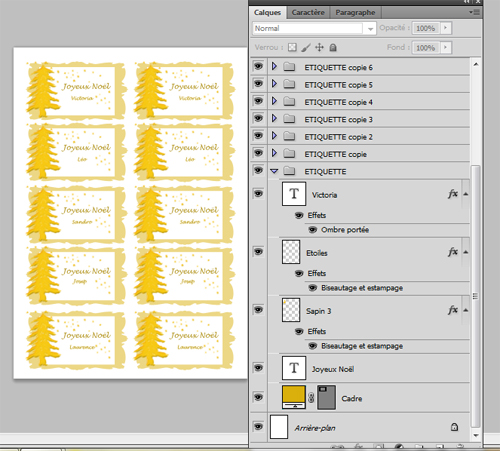500x451 pixels.
Task: Toggle Effets visibility under Sapin 3
Action: coord(299,331)
